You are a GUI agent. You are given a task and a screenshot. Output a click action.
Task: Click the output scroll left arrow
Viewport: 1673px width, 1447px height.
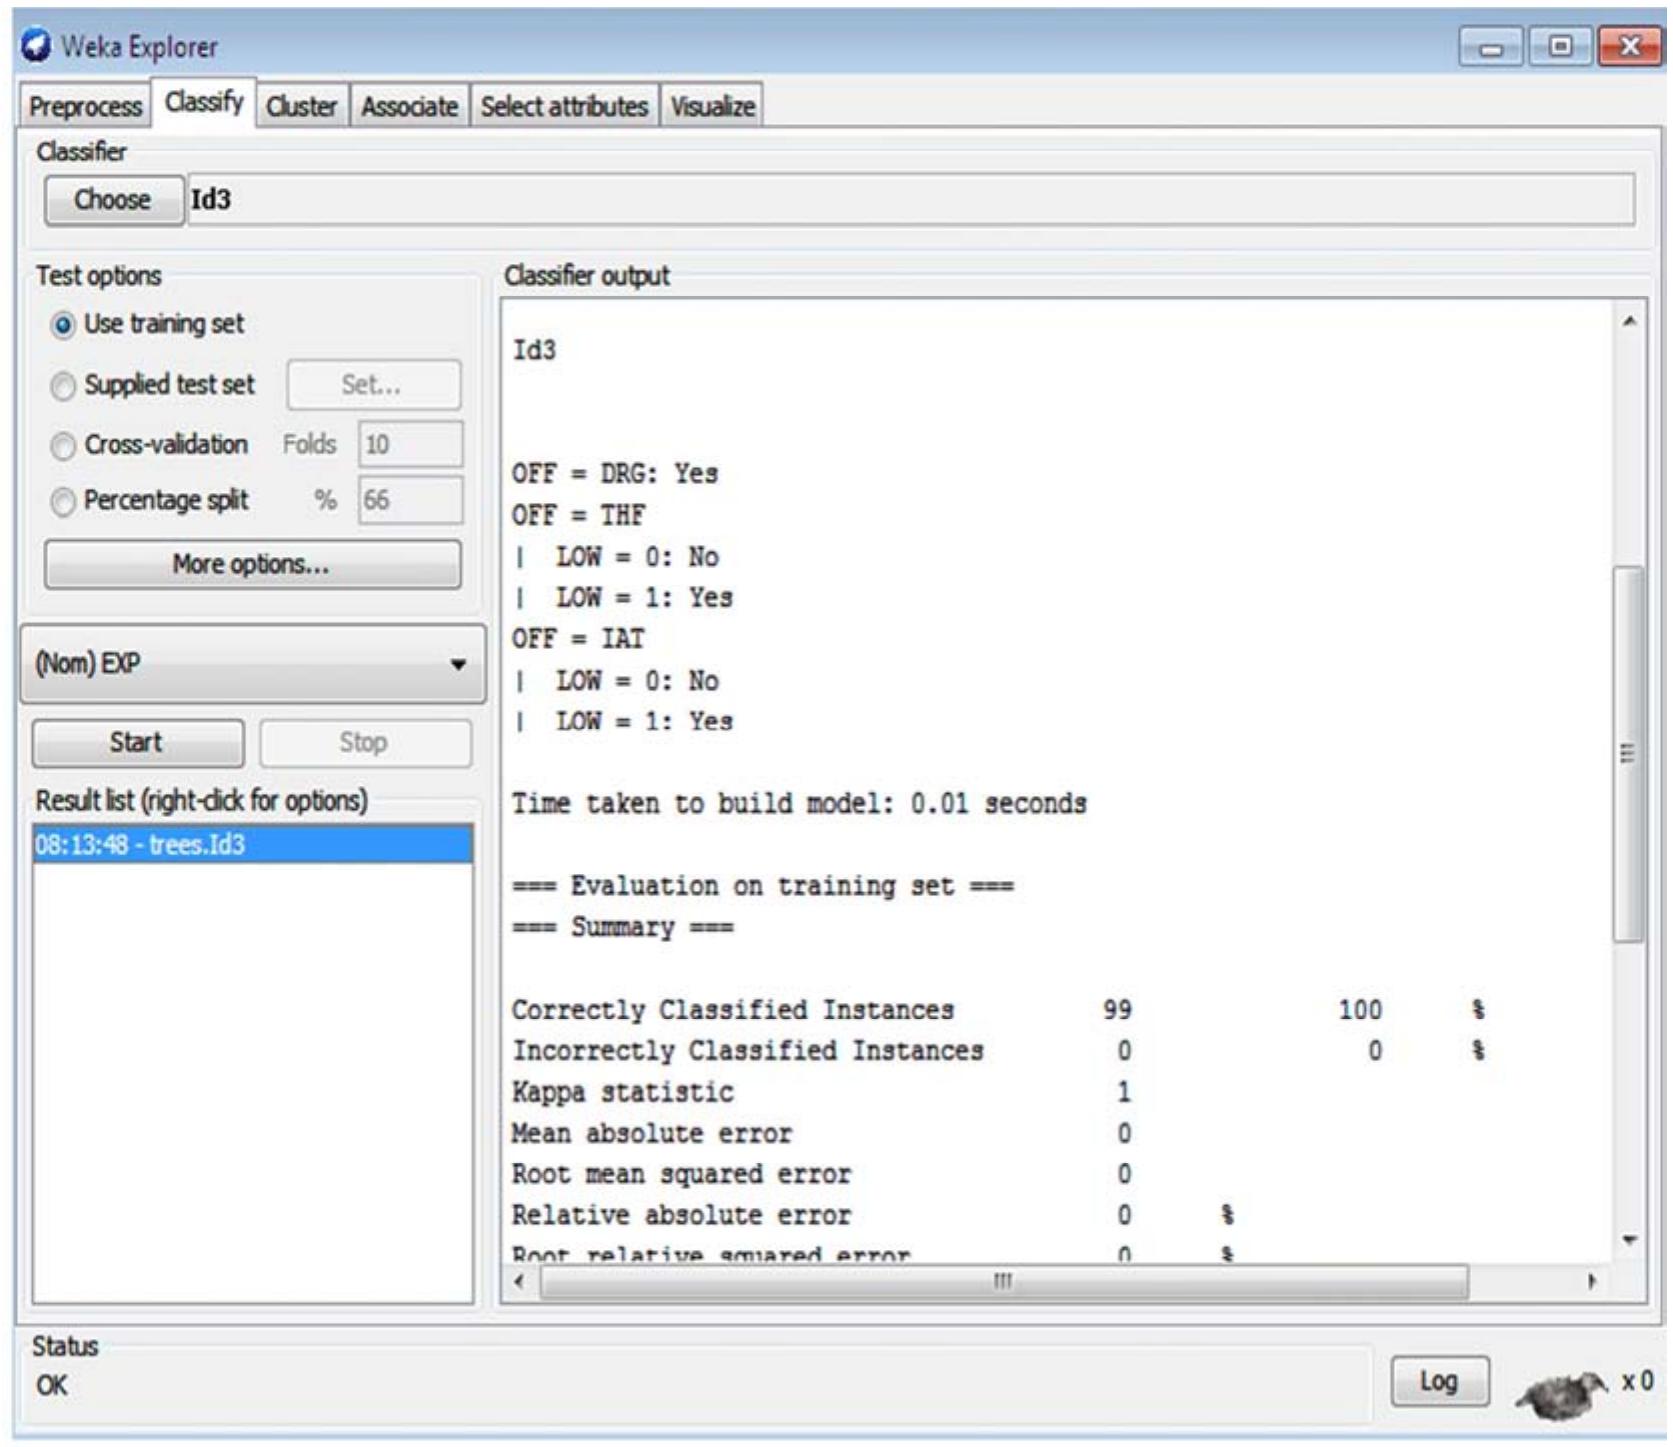point(519,1281)
